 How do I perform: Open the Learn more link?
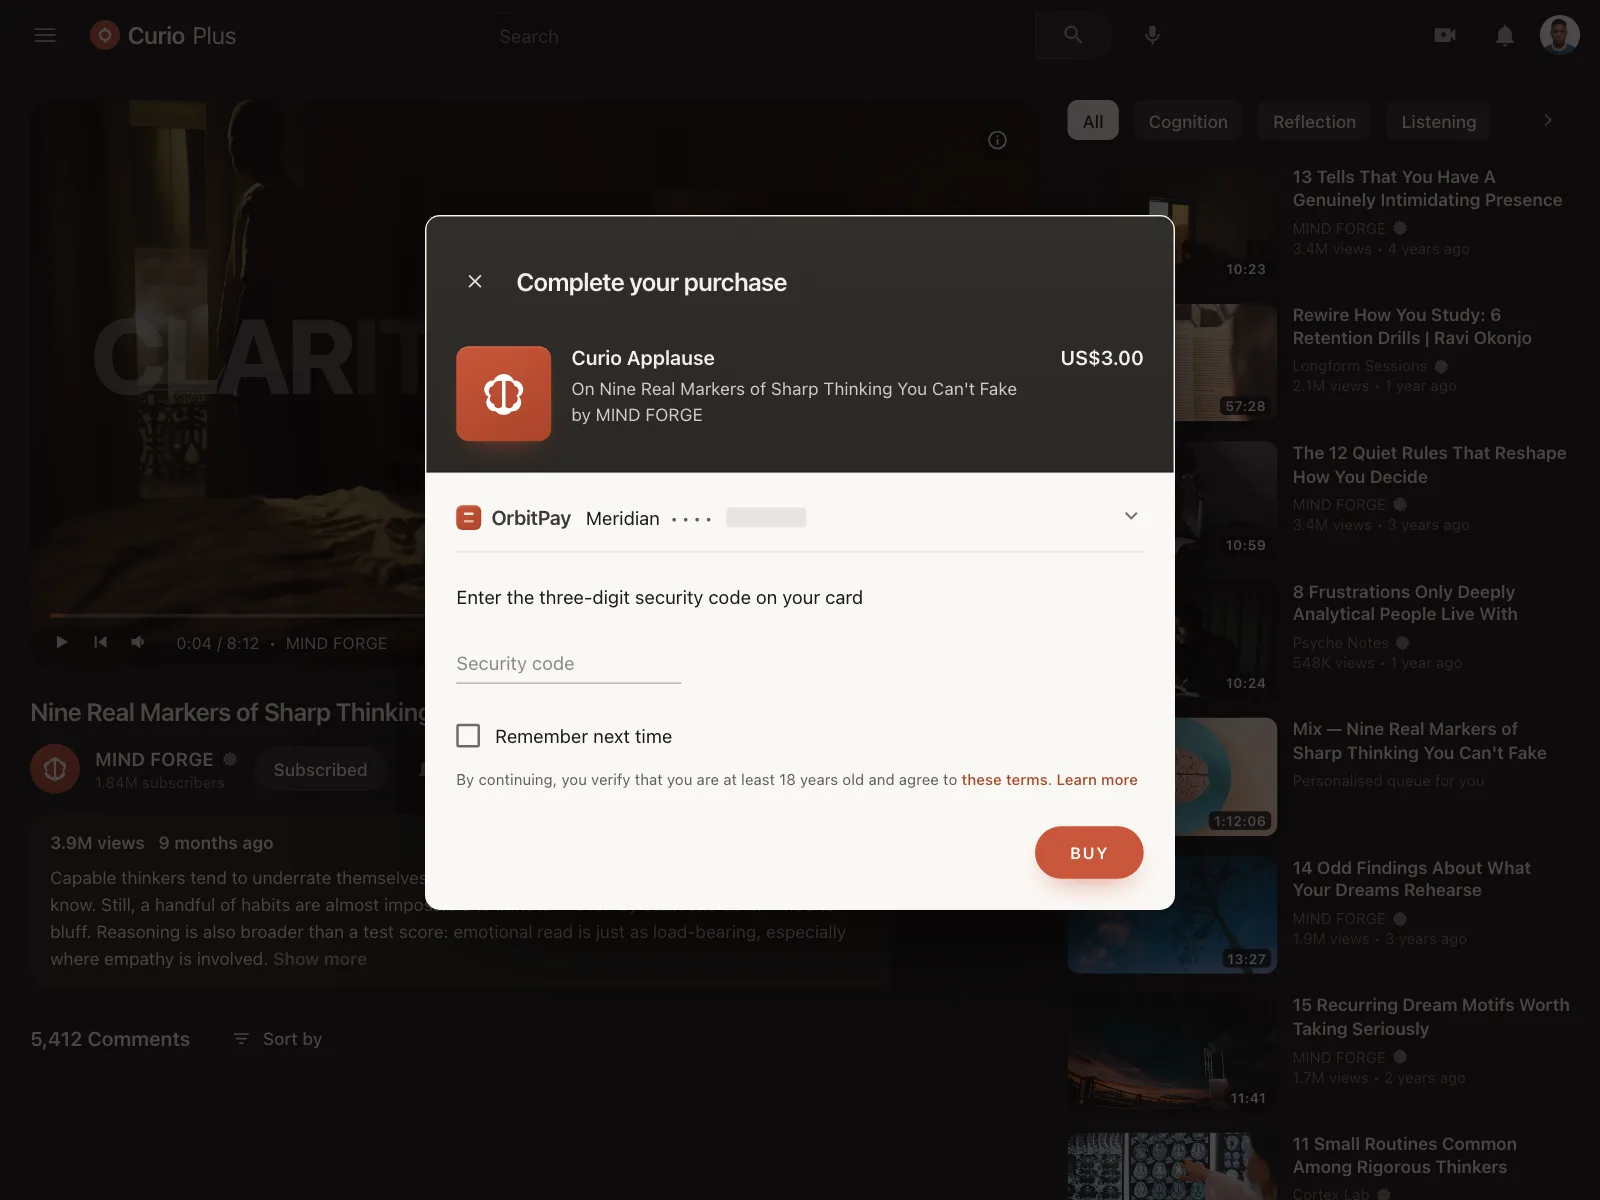(x=1097, y=780)
